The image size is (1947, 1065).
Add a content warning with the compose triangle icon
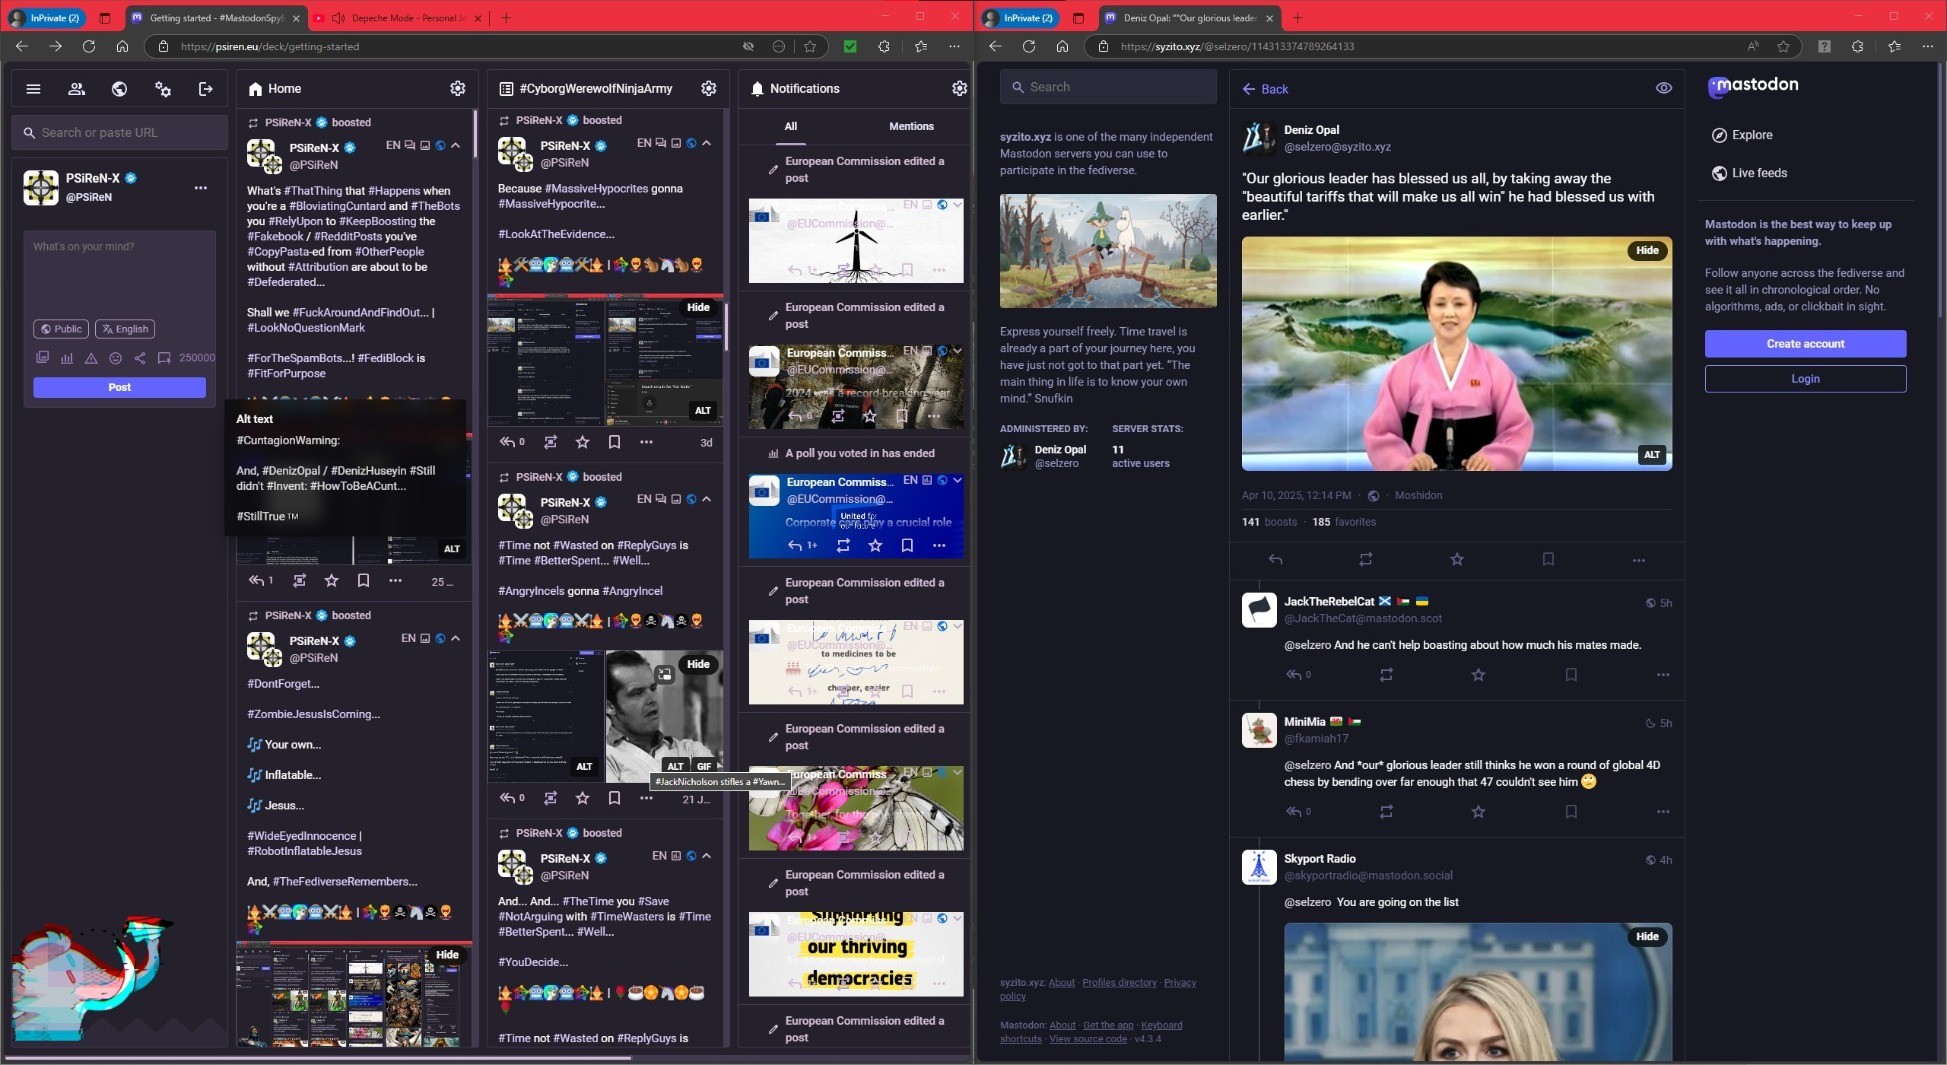[91, 358]
